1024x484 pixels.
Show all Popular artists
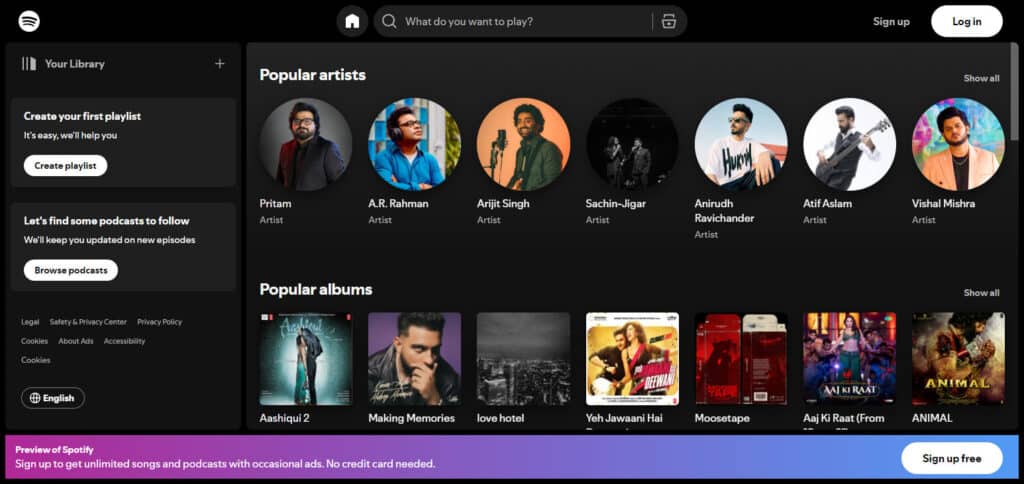981,78
